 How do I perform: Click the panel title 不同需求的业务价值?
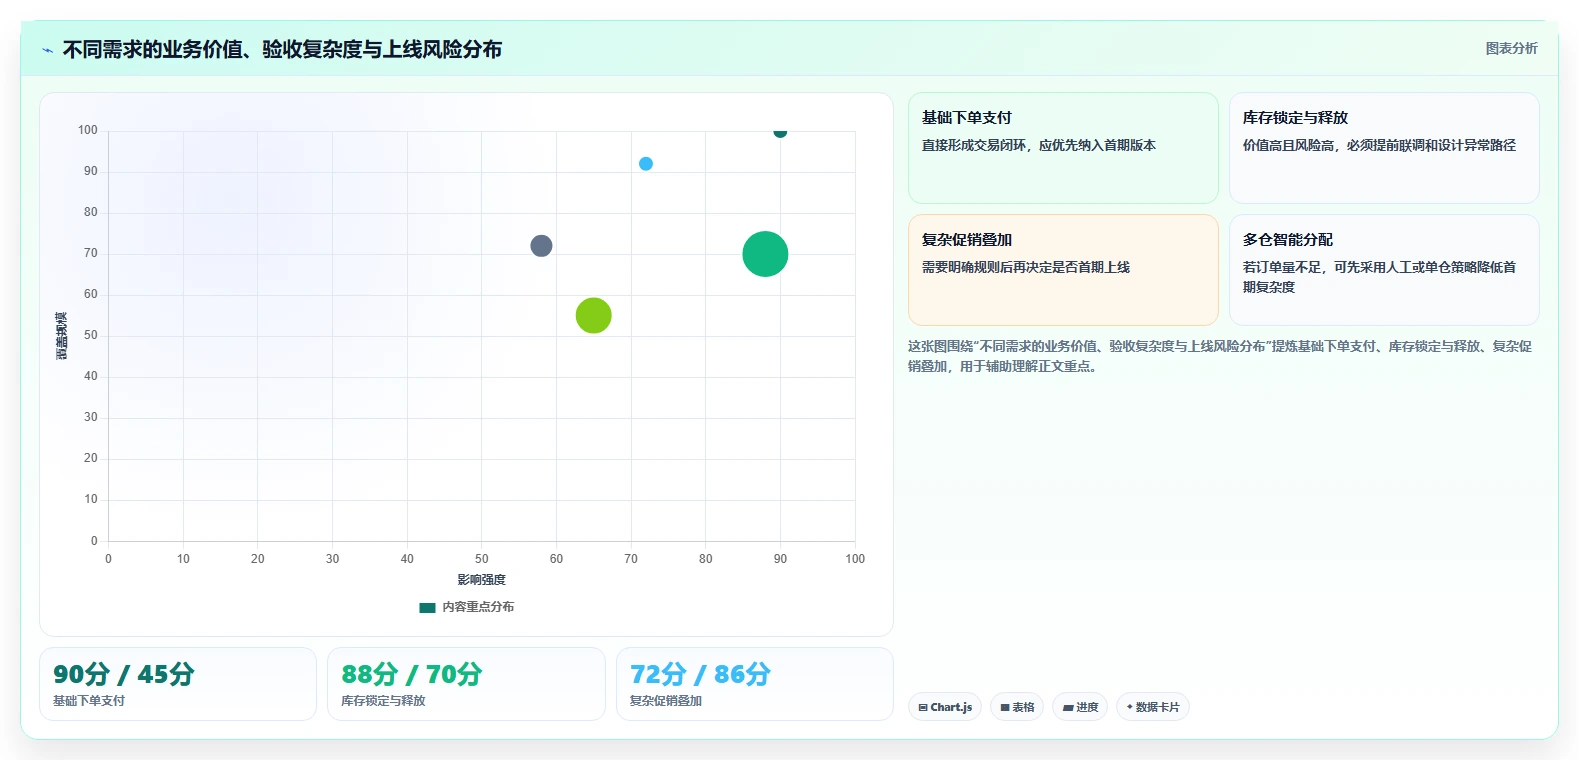coord(283,49)
